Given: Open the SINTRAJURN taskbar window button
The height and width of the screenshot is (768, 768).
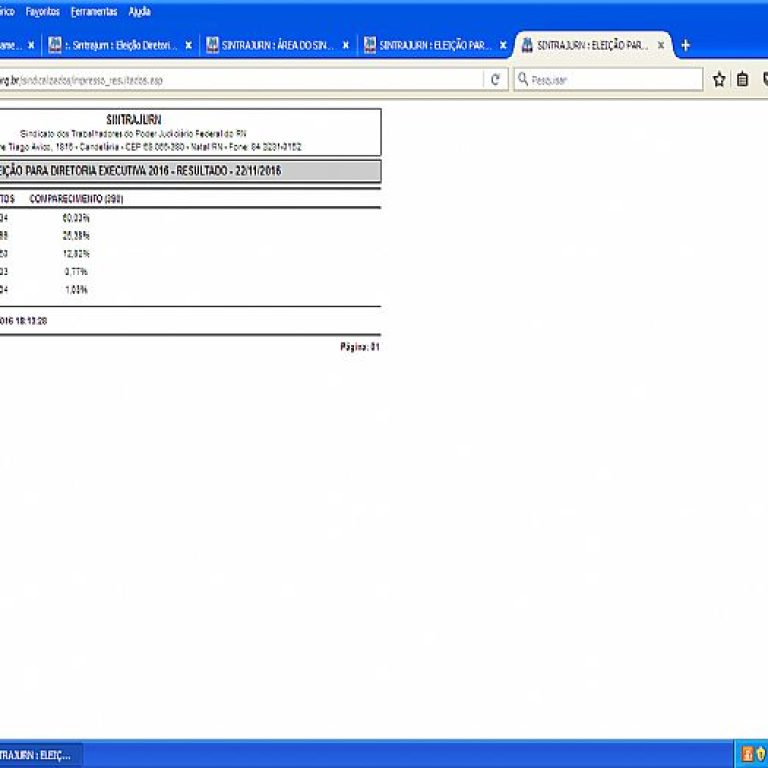Looking at the screenshot, I should coord(41,755).
